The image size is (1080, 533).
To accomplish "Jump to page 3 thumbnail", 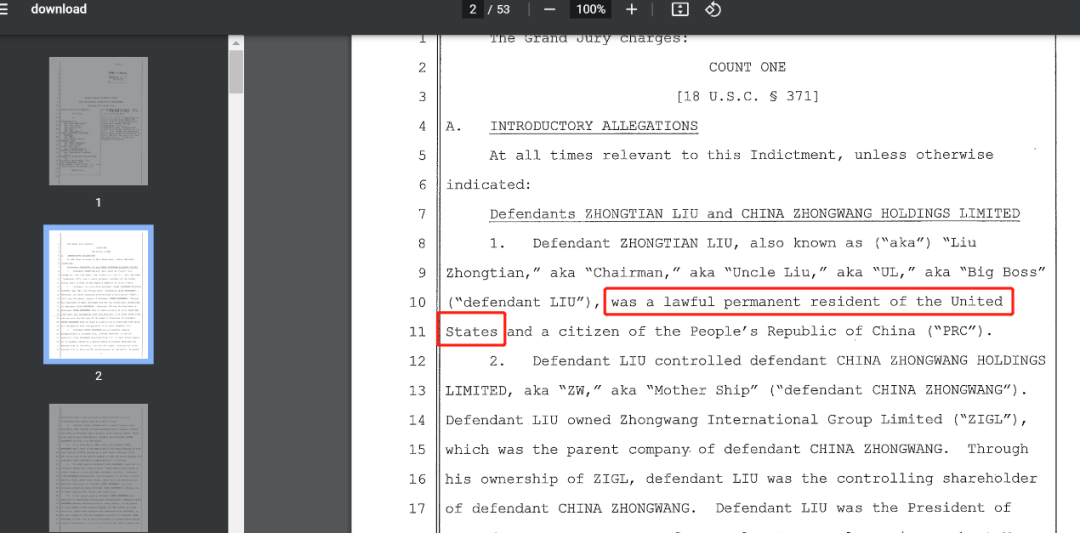I will coord(98,468).
